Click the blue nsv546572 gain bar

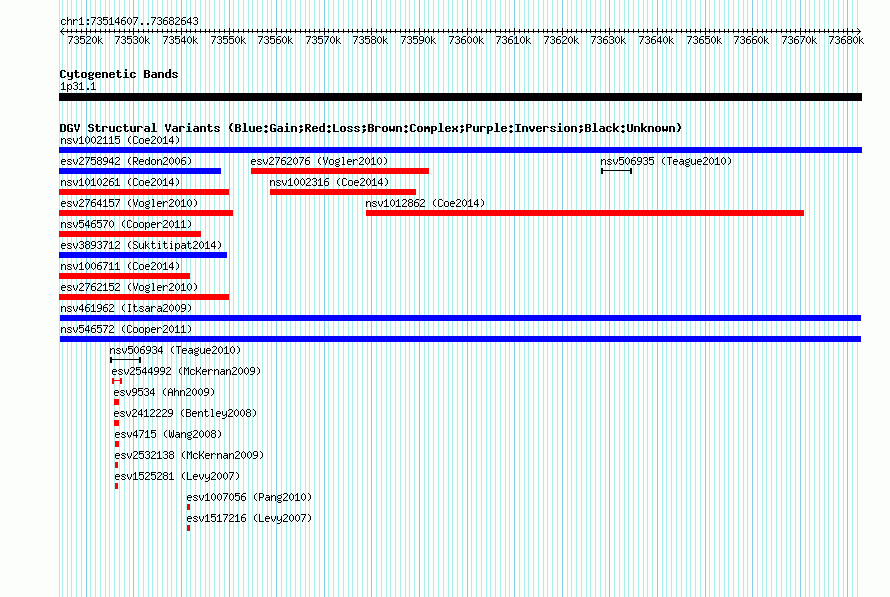coord(460,339)
